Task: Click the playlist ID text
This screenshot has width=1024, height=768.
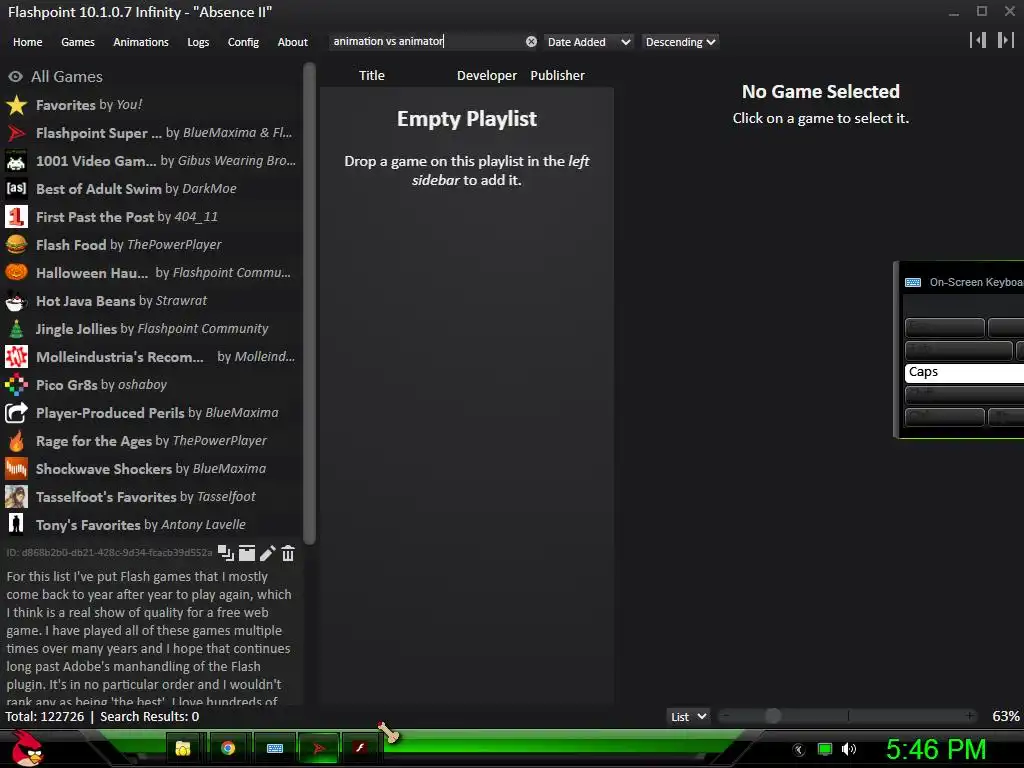Action: 109,552
